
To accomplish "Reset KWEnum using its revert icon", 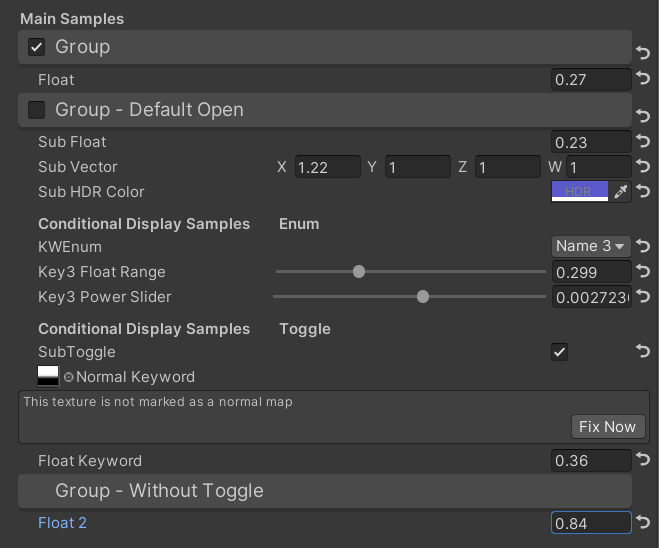I will [643, 246].
